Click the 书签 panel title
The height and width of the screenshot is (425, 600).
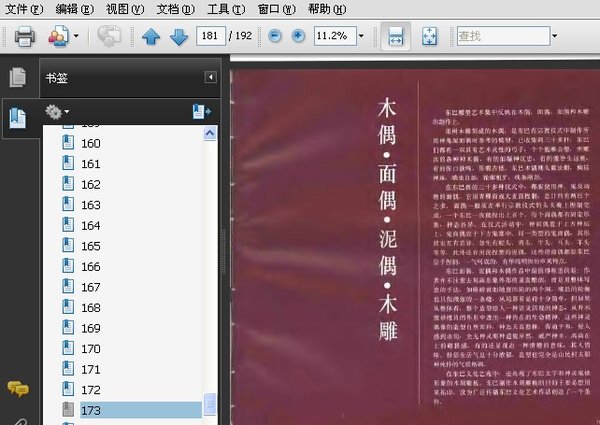57,78
